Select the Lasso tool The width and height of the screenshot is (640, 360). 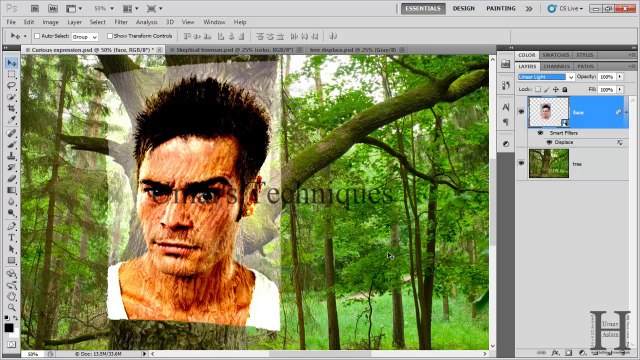click(11, 86)
